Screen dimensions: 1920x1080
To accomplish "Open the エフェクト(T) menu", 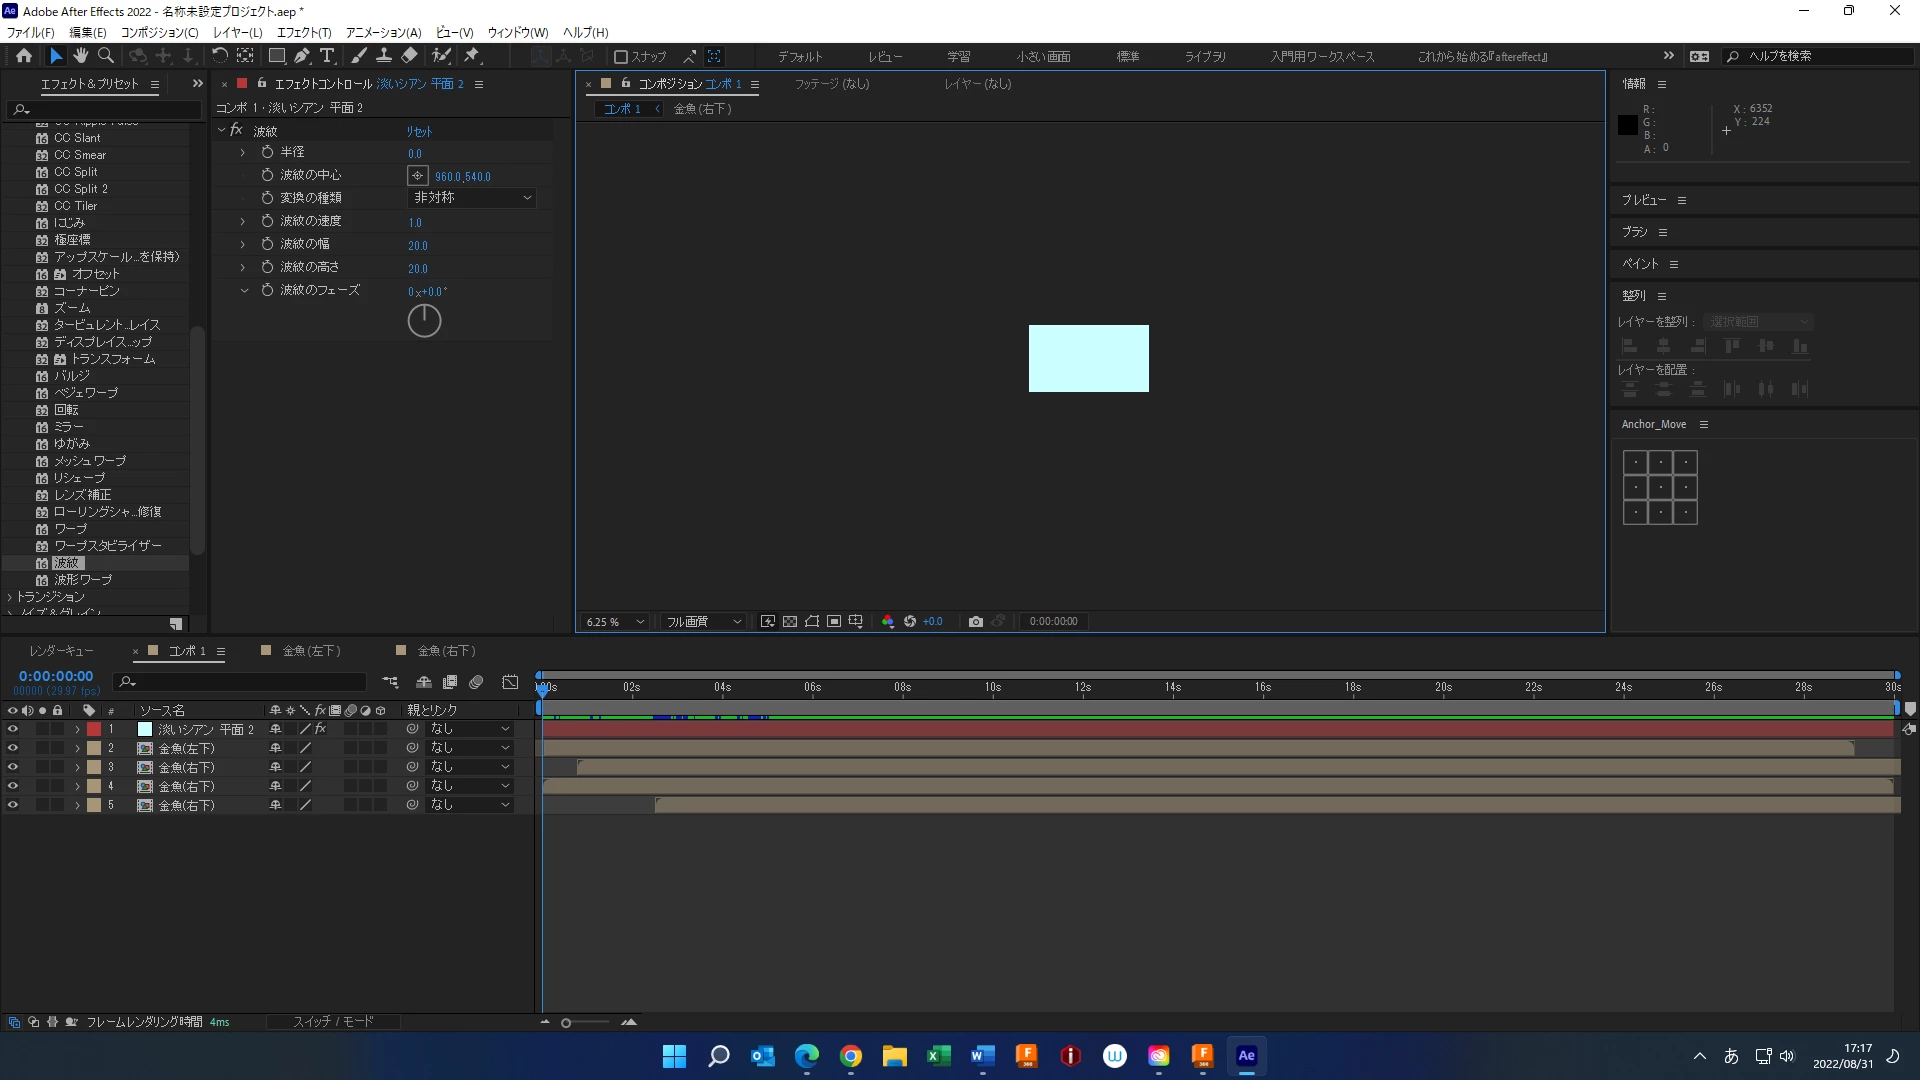I will pyautogui.click(x=303, y=32).
